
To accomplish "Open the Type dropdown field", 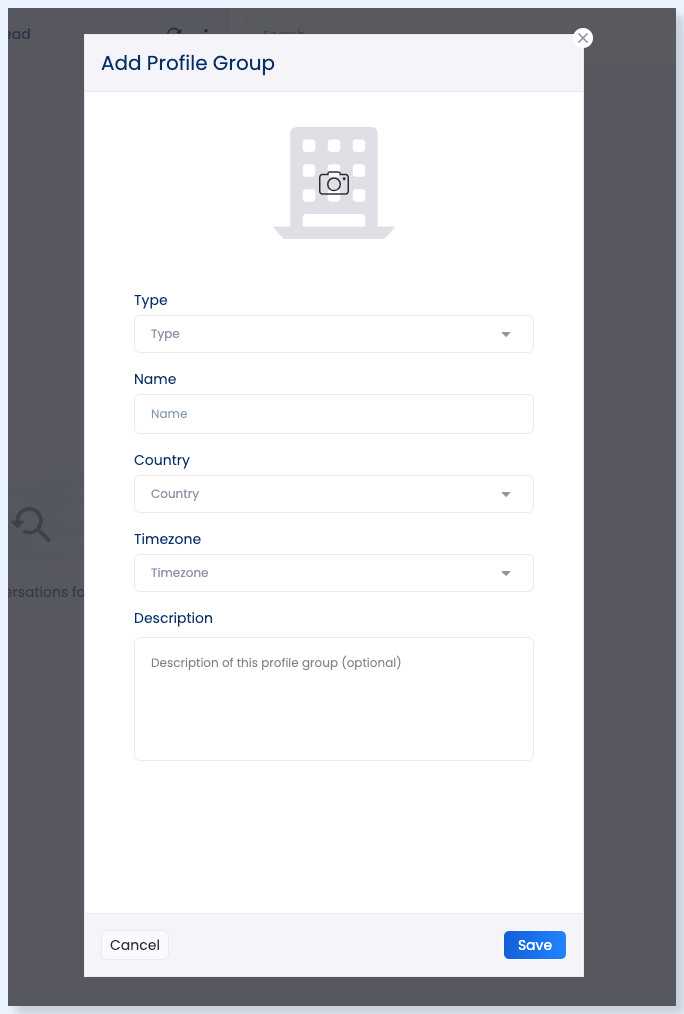I will 334,334.
